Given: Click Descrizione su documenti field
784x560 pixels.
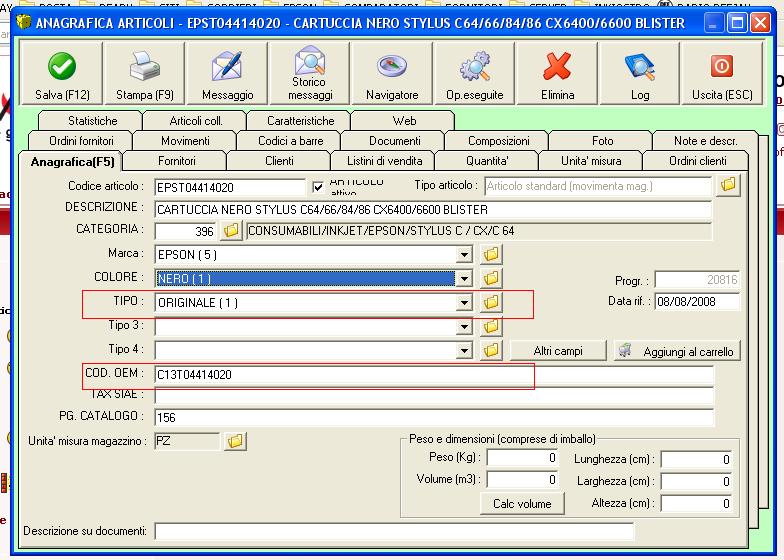Looking at the screenshot, I should (x=394, y=531).
